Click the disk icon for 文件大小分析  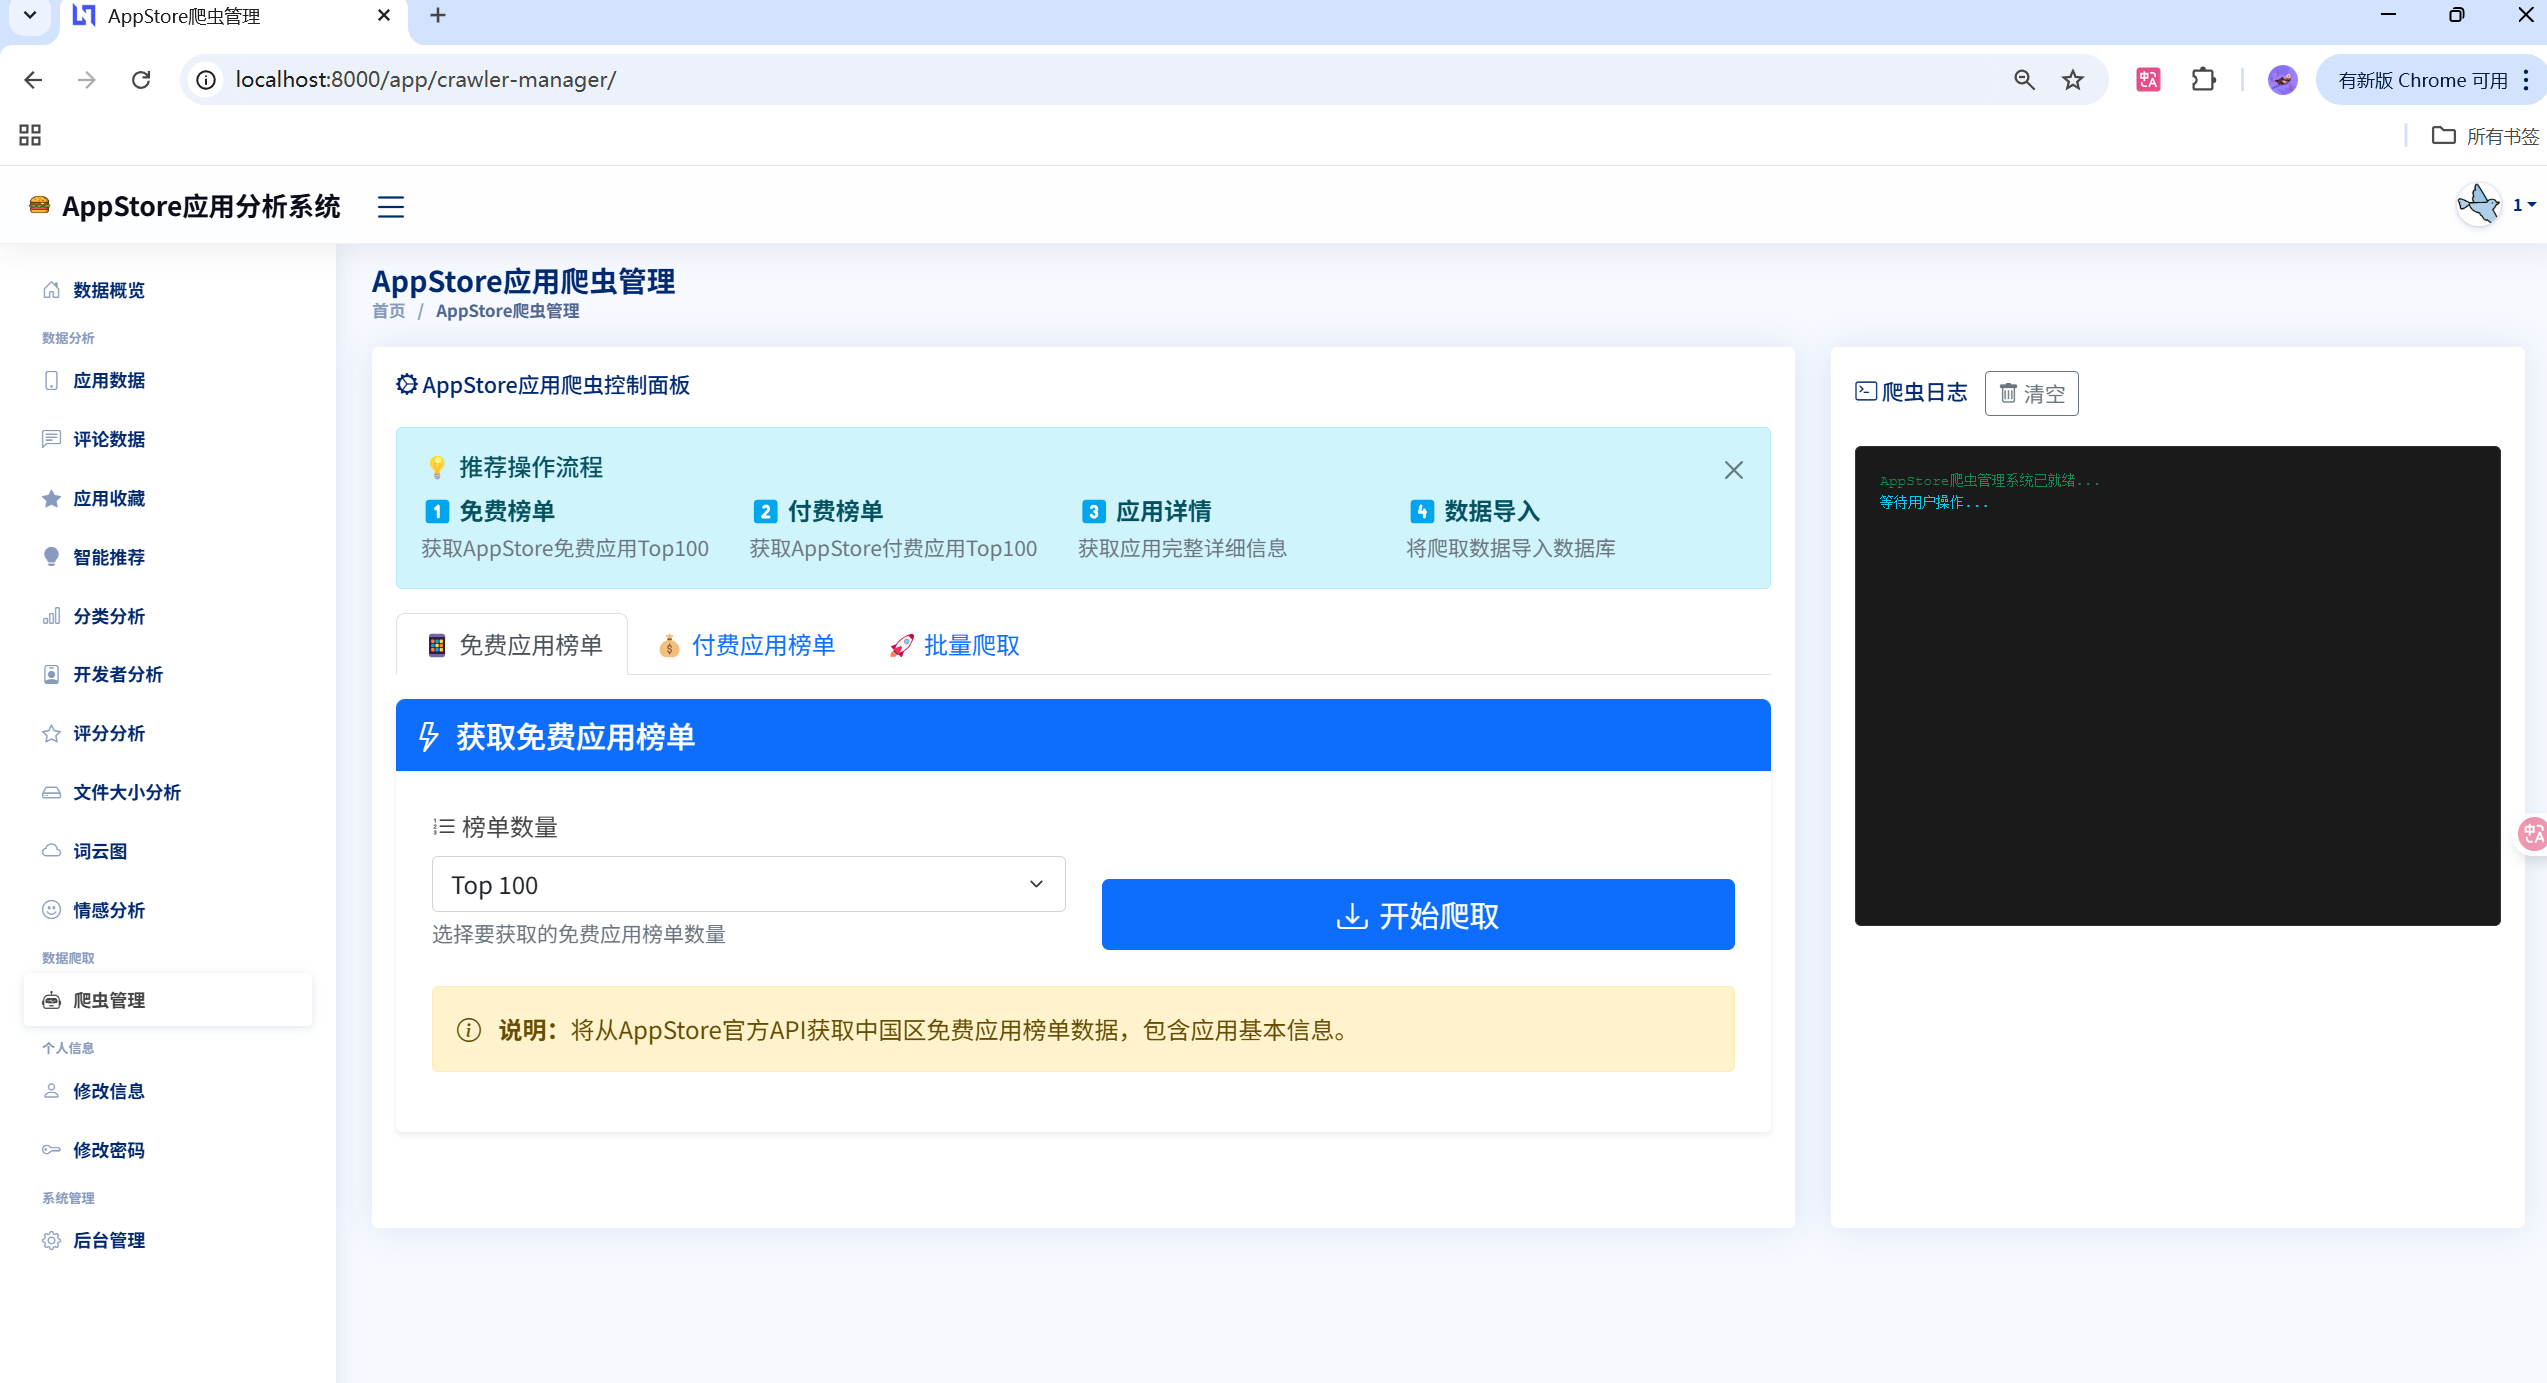51,792
